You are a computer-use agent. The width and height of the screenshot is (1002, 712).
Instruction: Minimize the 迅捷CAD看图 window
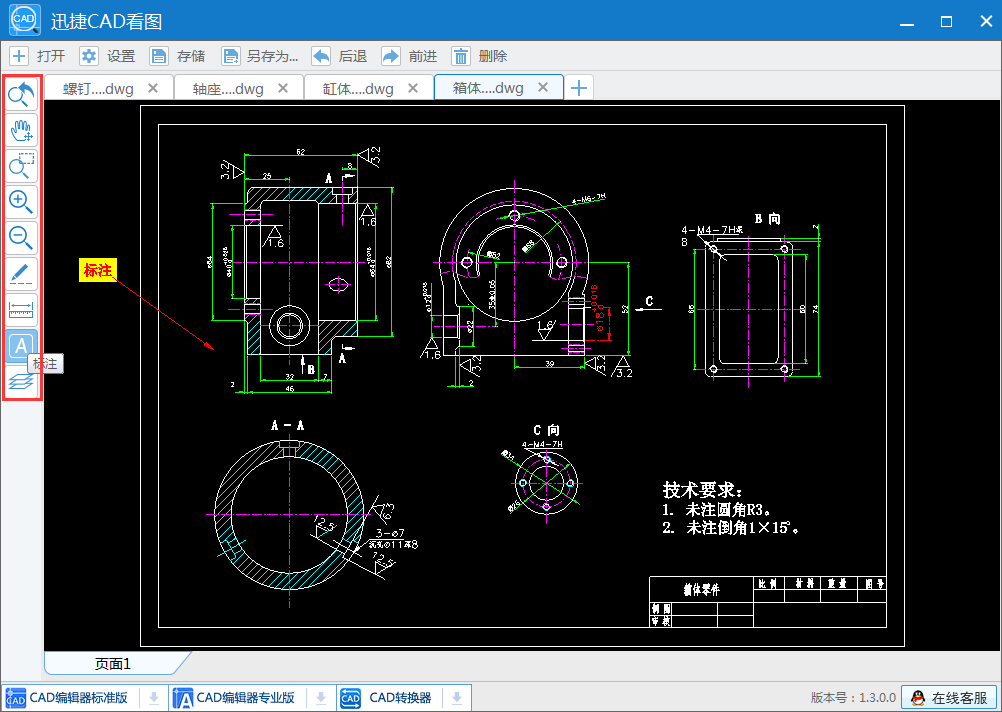pyautogui.click(x=906, y=22)
